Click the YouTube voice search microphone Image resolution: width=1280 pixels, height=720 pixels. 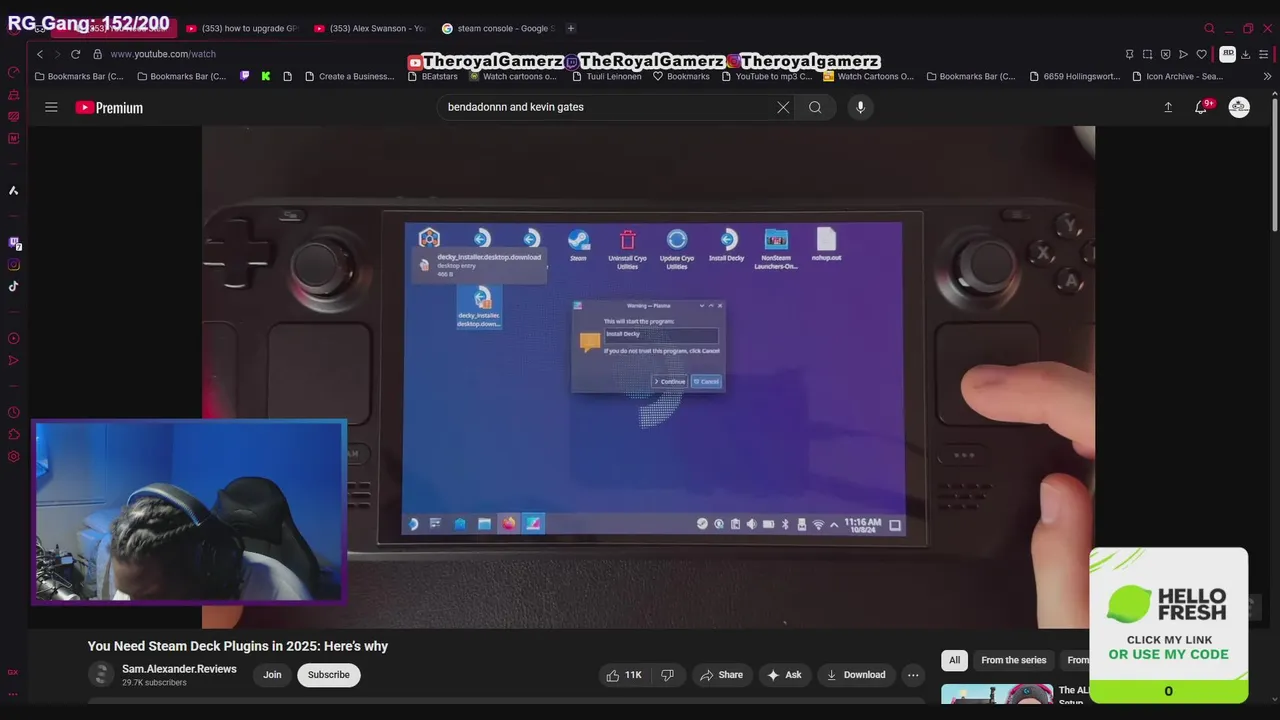pyautogui.click(x=860, y=107)
